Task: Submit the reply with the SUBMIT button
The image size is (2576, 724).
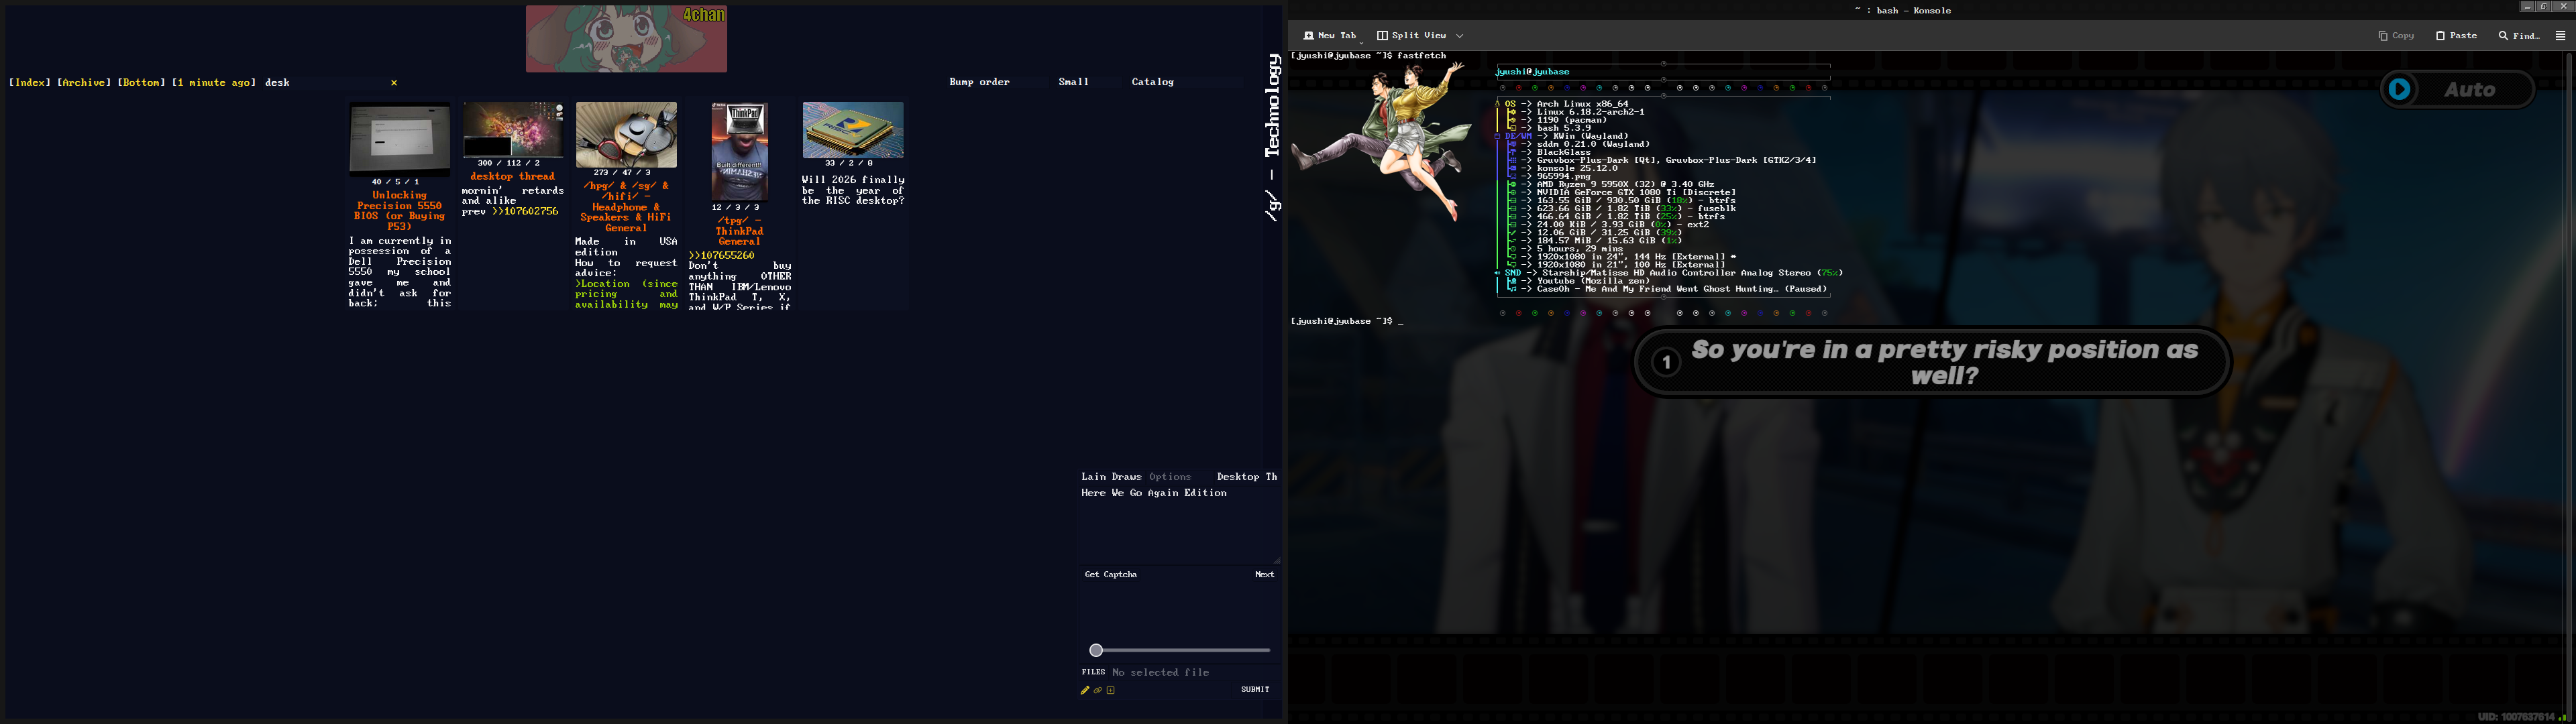Action: pos(1254,689)
